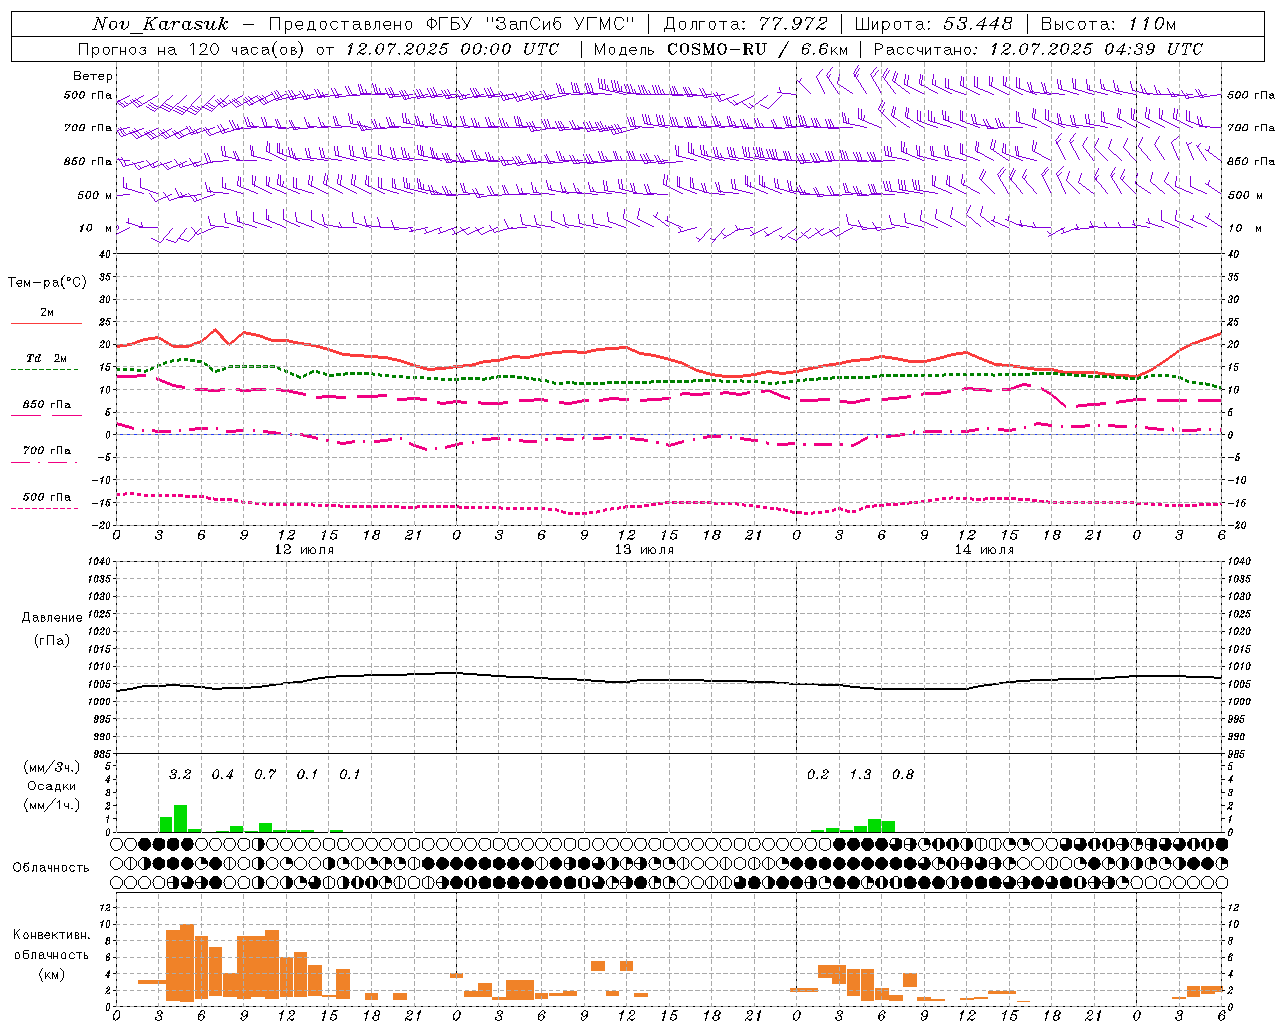Click the computed time Рассчитано: 12.07.2025 04:39 UTC
This screenshot has height=1024, width=1280.
[x=1038, y=49]
